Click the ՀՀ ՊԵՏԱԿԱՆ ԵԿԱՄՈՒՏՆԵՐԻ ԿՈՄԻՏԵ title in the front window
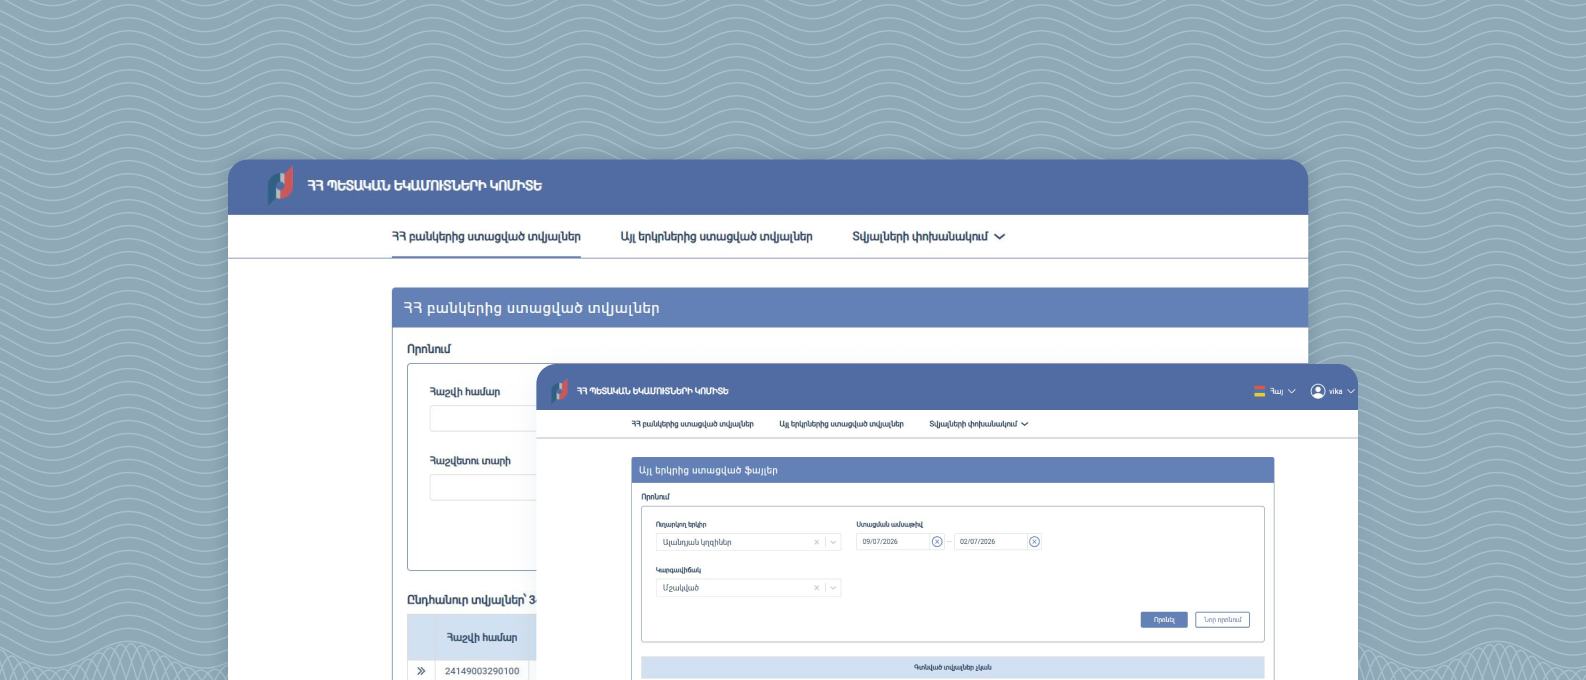 [652, 391]
